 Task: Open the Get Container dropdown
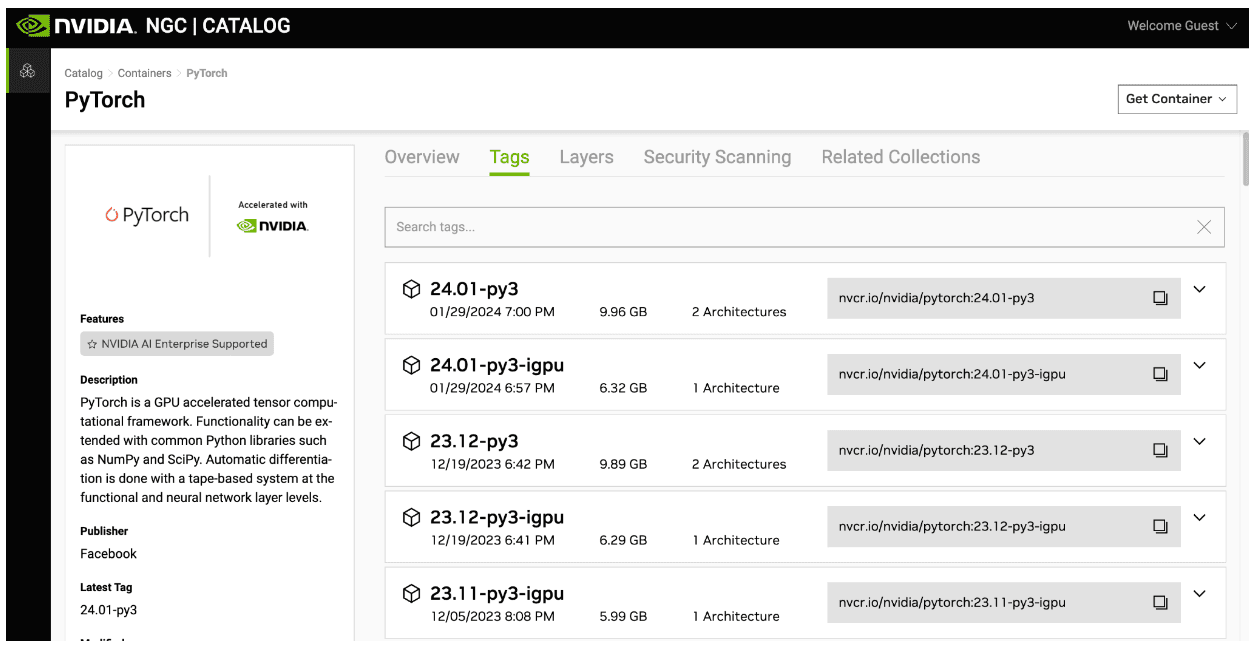coord(1177,99)
